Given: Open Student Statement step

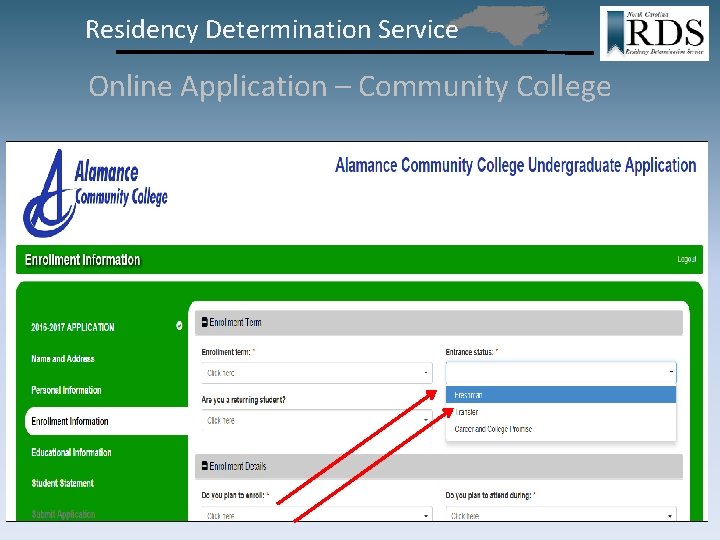Looking at the screenshot, I should [x=62, y=483].
